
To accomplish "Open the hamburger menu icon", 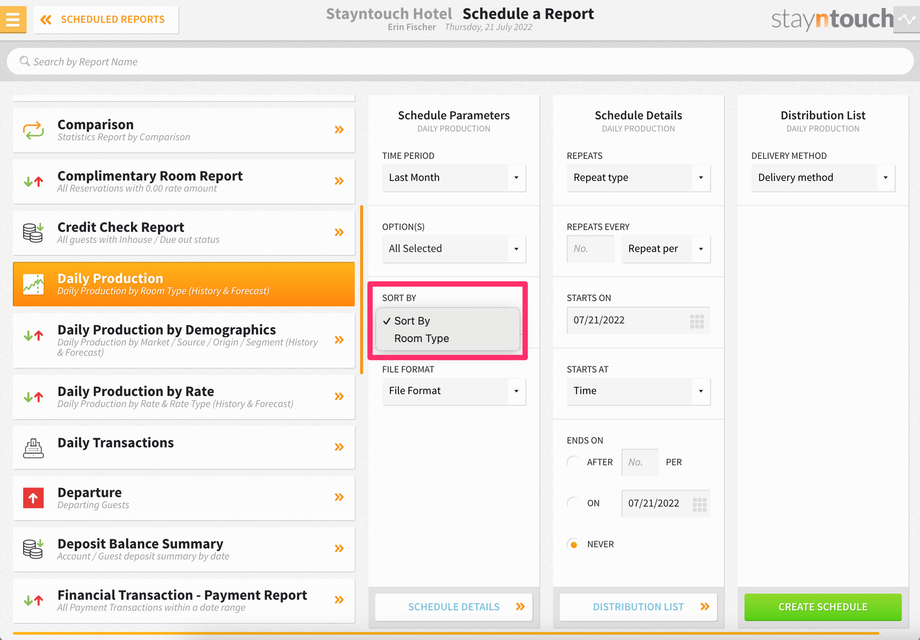I will (x=13, y=19).
